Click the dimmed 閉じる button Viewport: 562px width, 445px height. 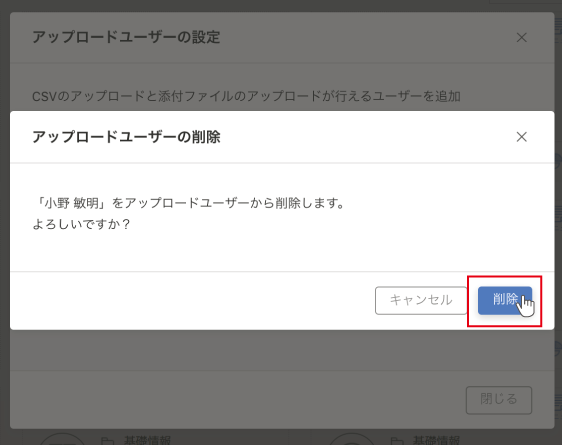click(x=499, y=400)
